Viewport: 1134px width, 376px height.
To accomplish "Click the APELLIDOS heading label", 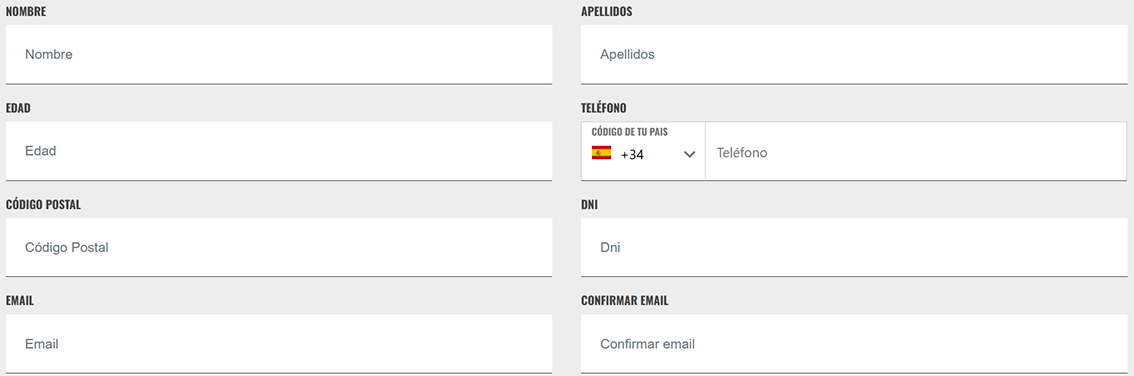I will click(607, 12).
